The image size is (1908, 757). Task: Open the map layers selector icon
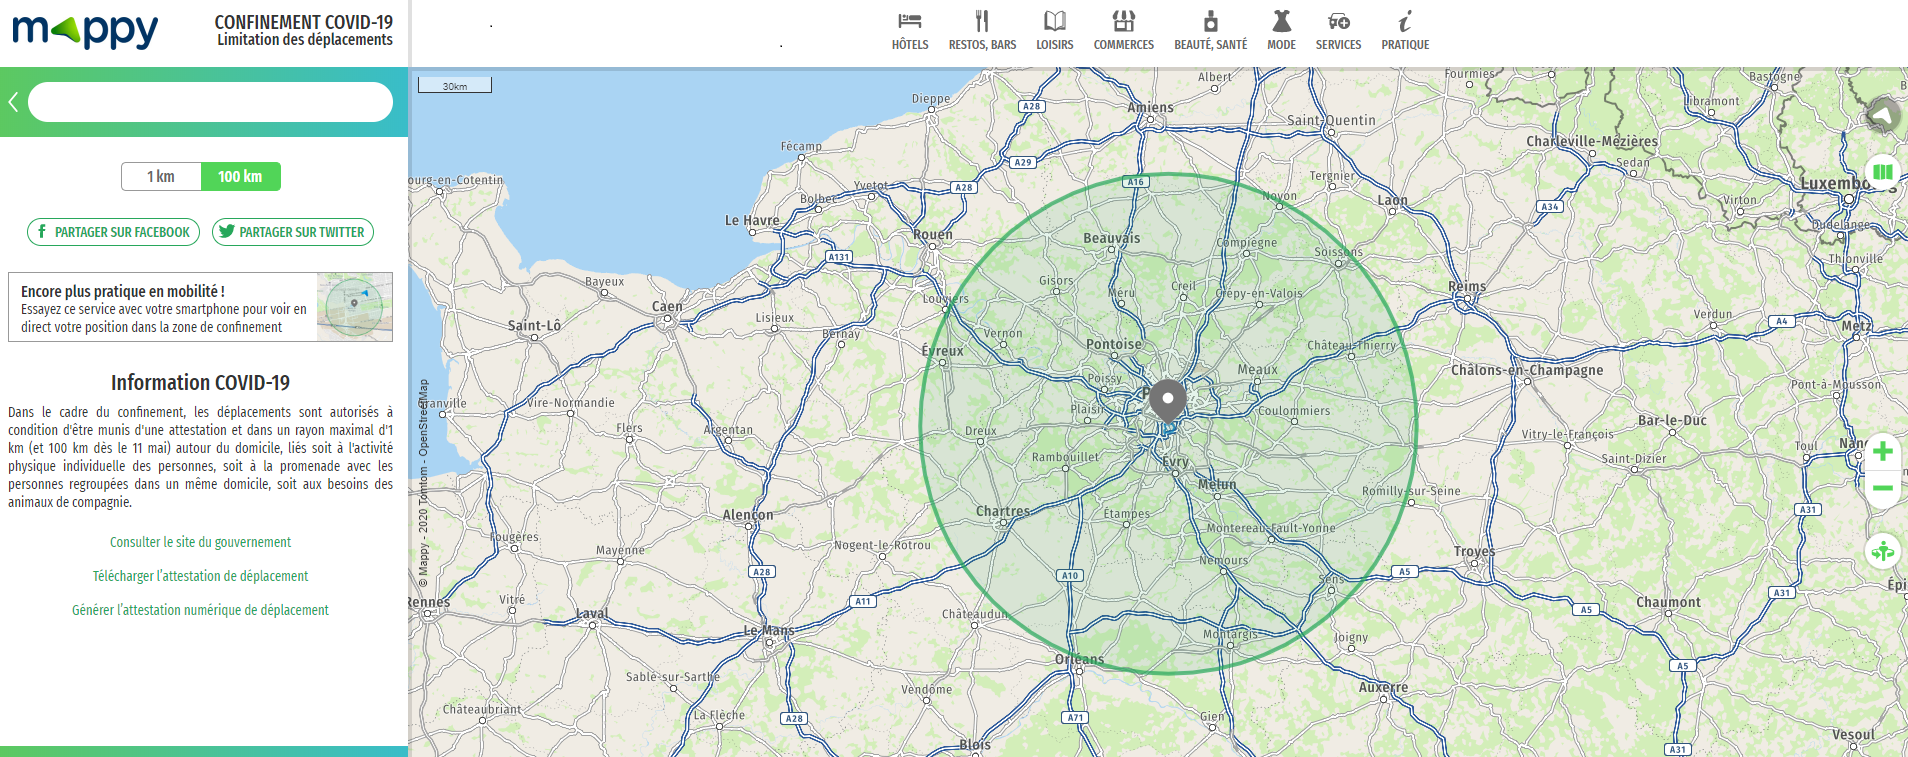pos(1882,172)
